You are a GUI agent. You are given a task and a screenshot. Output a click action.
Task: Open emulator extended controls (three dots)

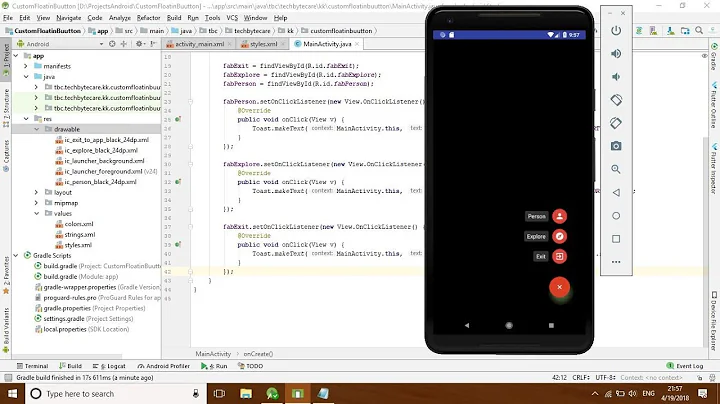point(616,262)
